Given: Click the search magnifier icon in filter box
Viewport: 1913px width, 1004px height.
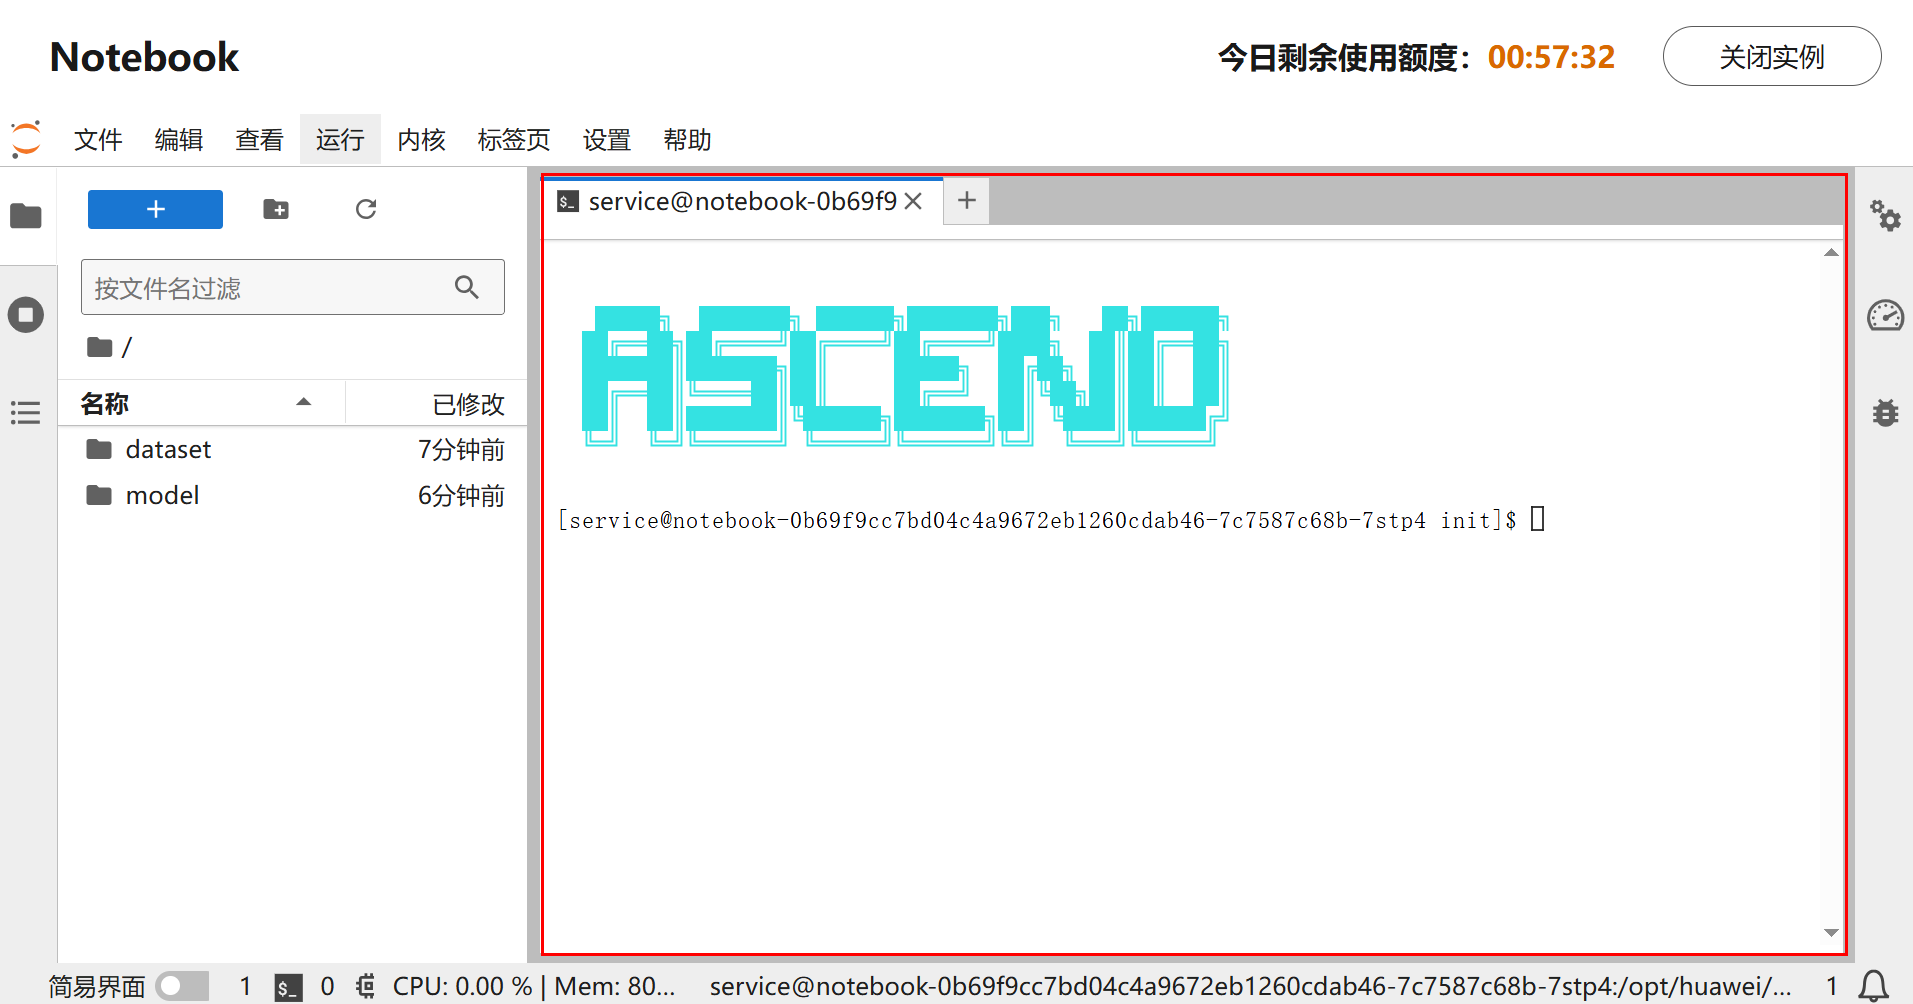Looking at the screenshot, I should point(466,287).
